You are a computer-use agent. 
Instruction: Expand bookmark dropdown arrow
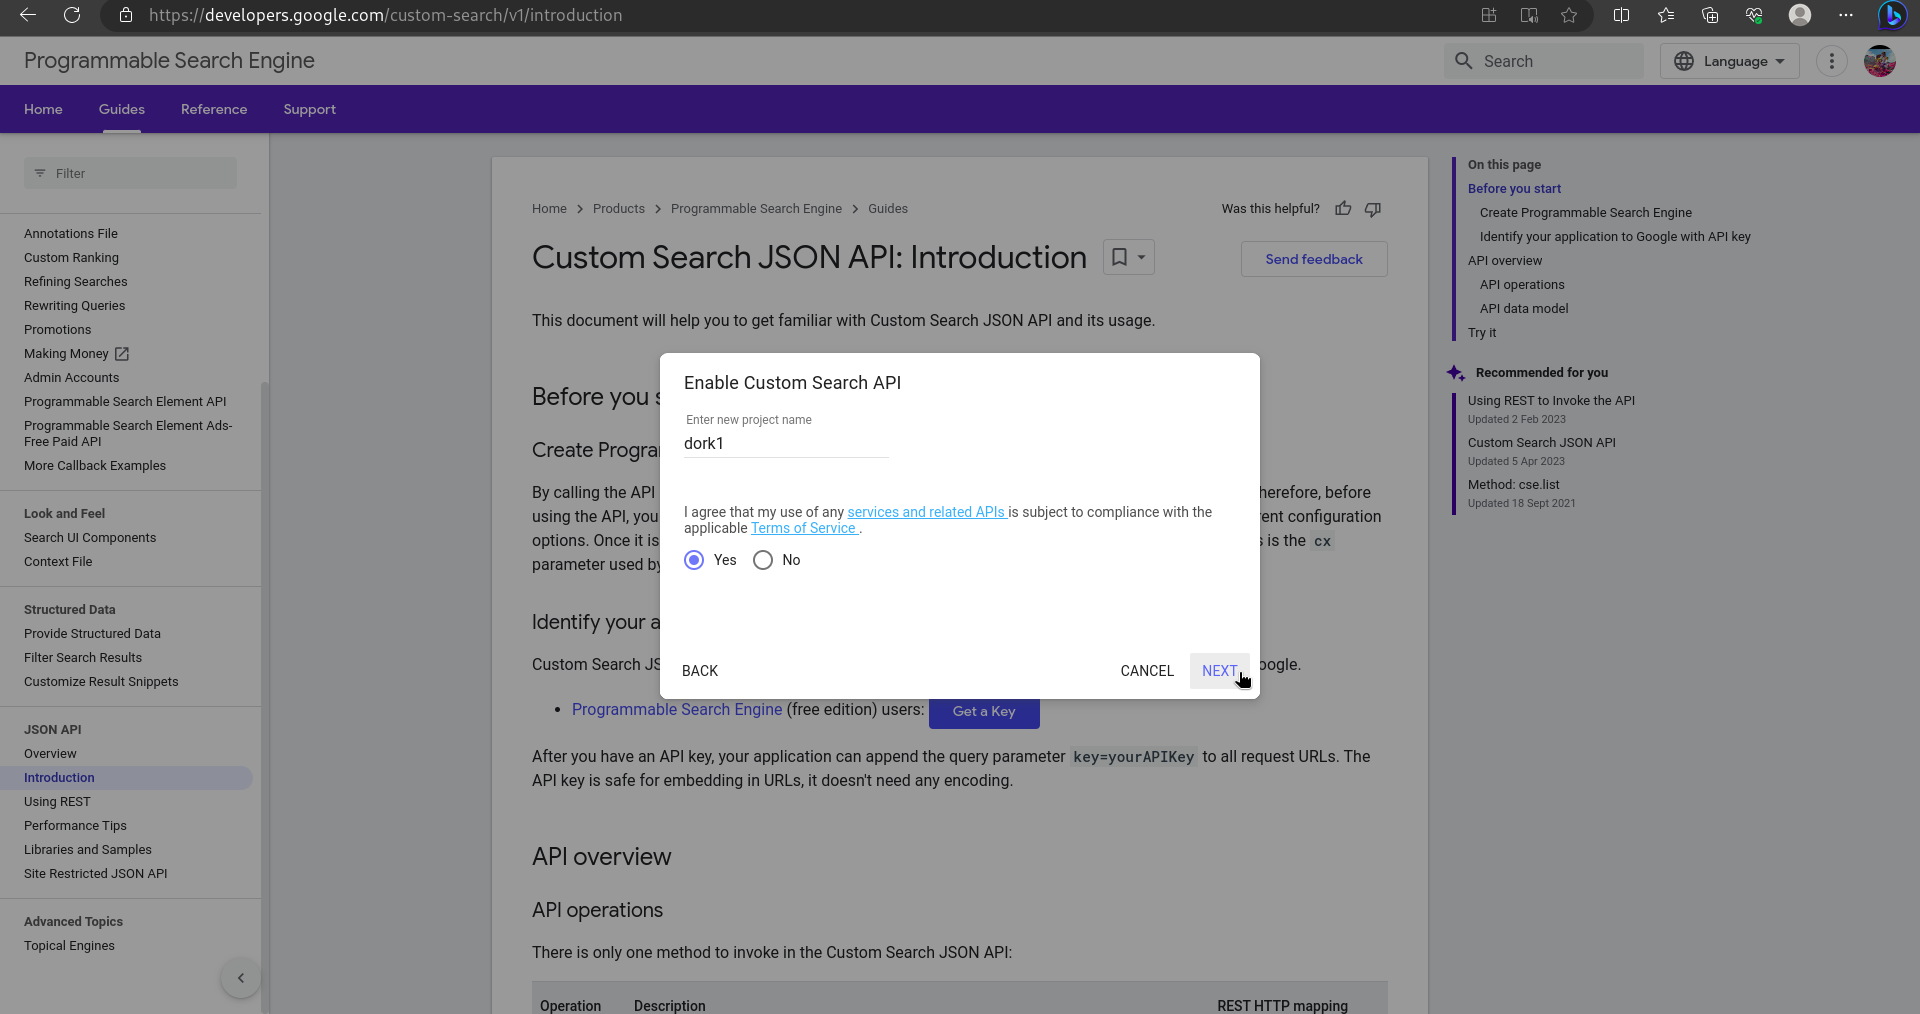click(1141, 257)
